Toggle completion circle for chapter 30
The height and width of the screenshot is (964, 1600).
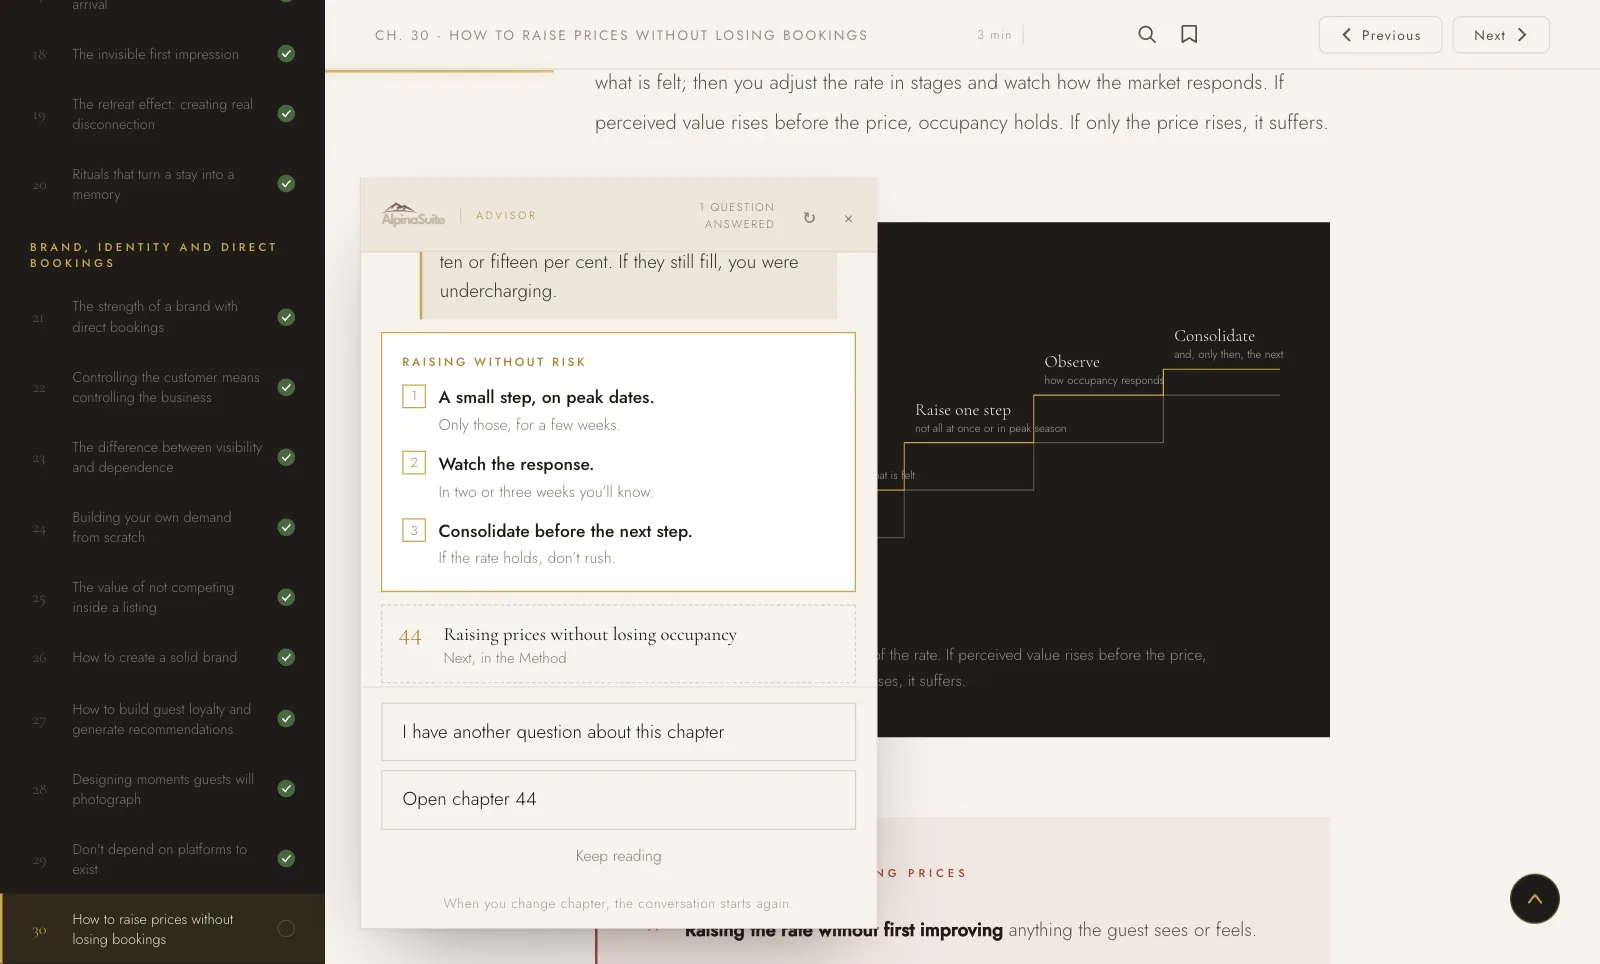point(286,929)
